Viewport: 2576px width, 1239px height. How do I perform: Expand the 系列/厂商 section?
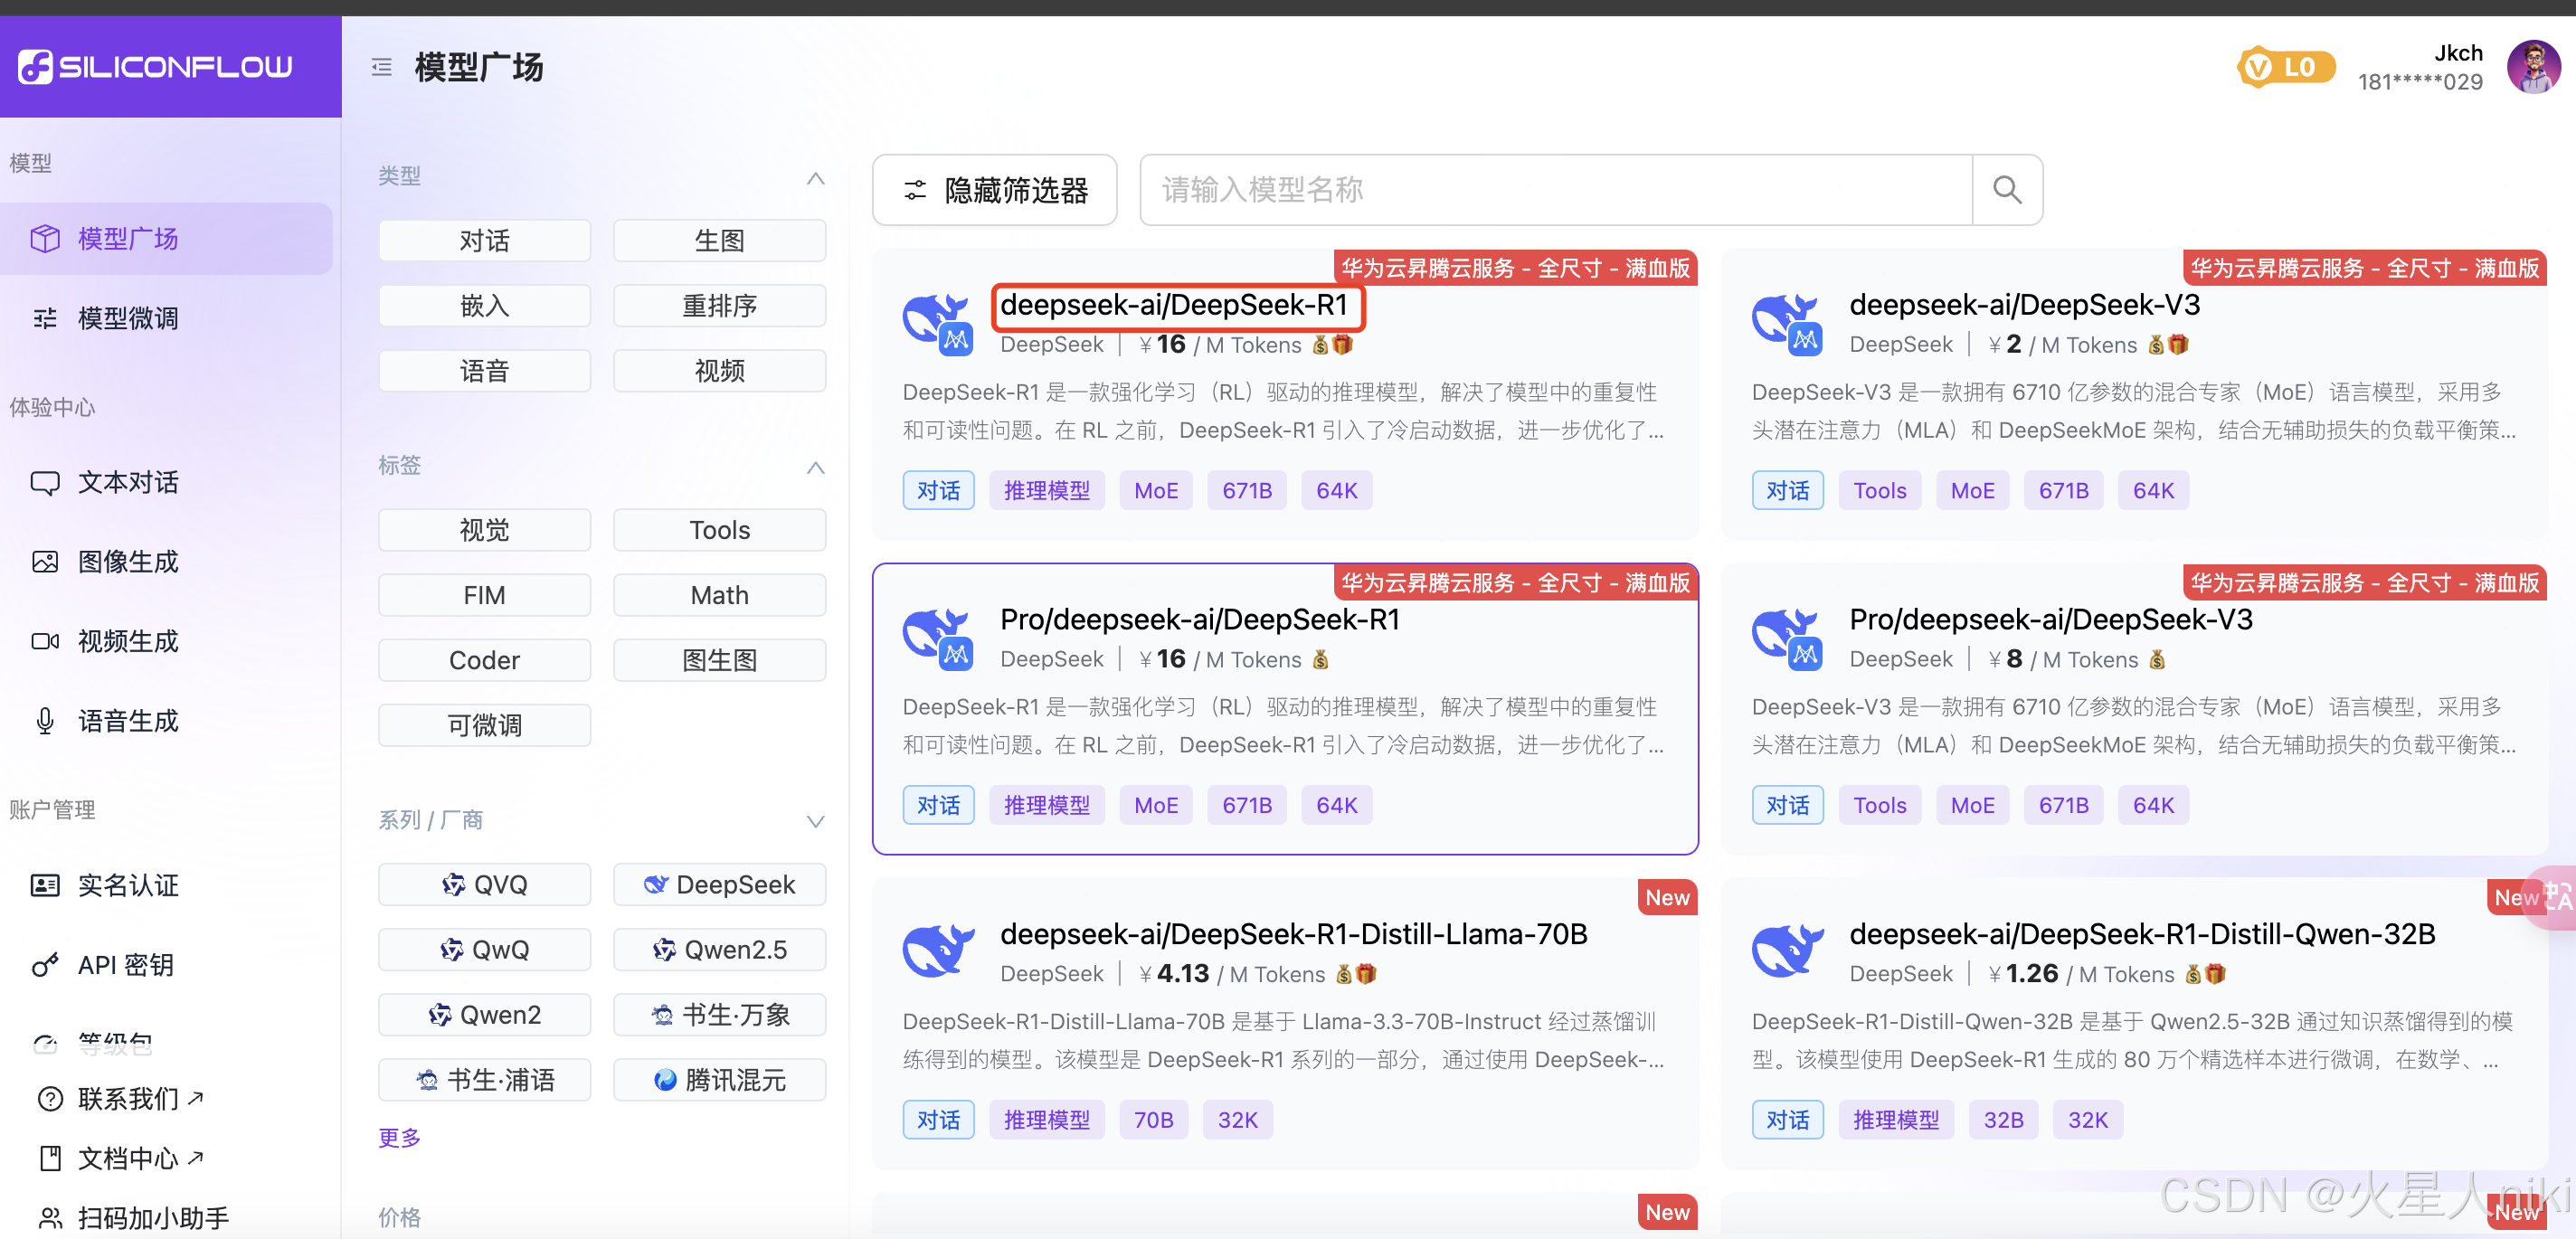816,821
